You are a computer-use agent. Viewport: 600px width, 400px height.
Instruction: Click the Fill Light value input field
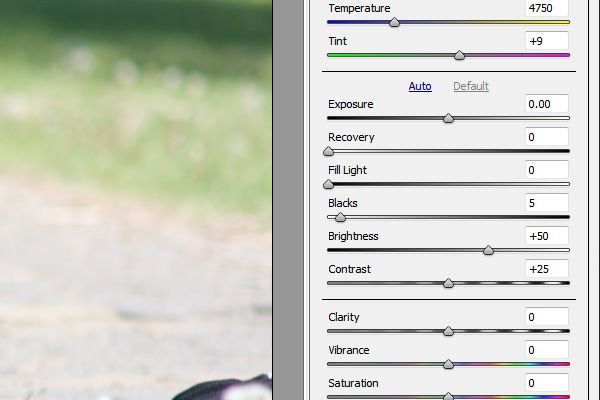tap(546, 170)
